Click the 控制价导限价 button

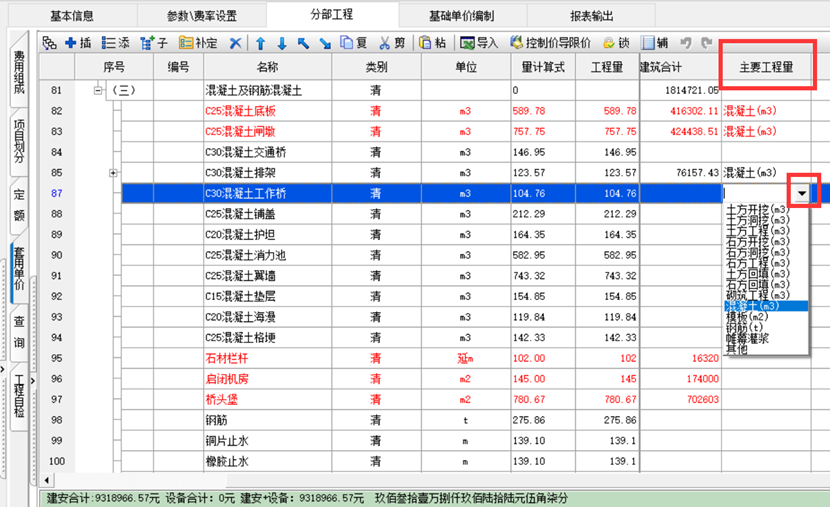550,43
